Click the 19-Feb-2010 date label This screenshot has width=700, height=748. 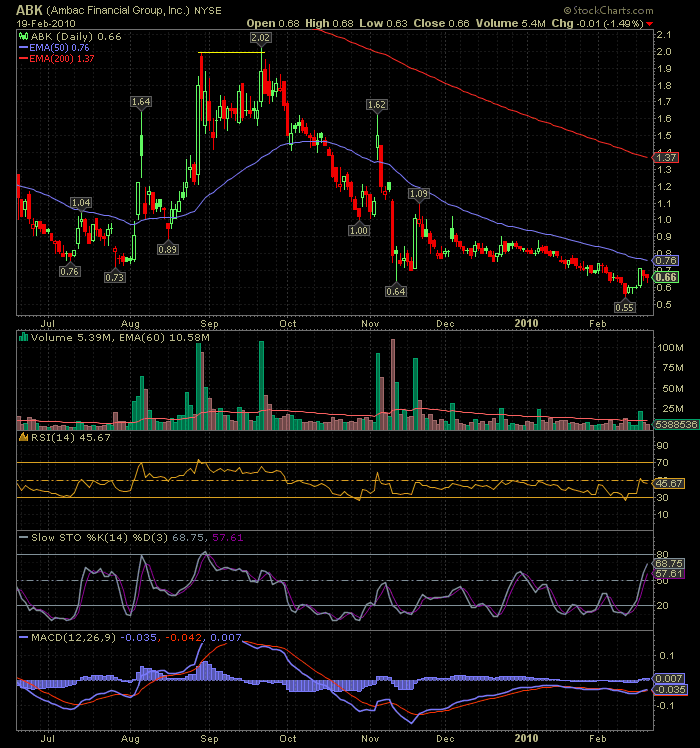46,23
